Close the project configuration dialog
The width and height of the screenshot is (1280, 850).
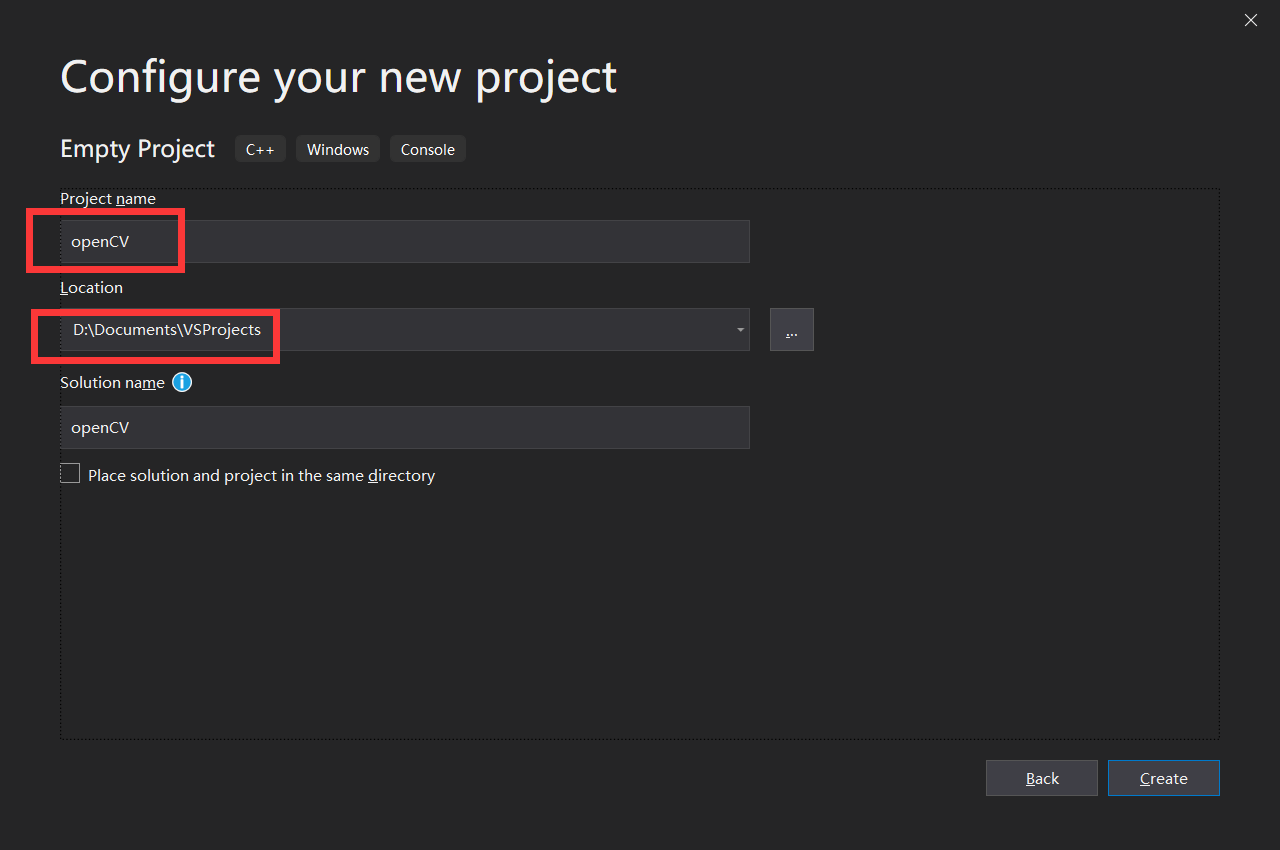(x=1250, y=20)
